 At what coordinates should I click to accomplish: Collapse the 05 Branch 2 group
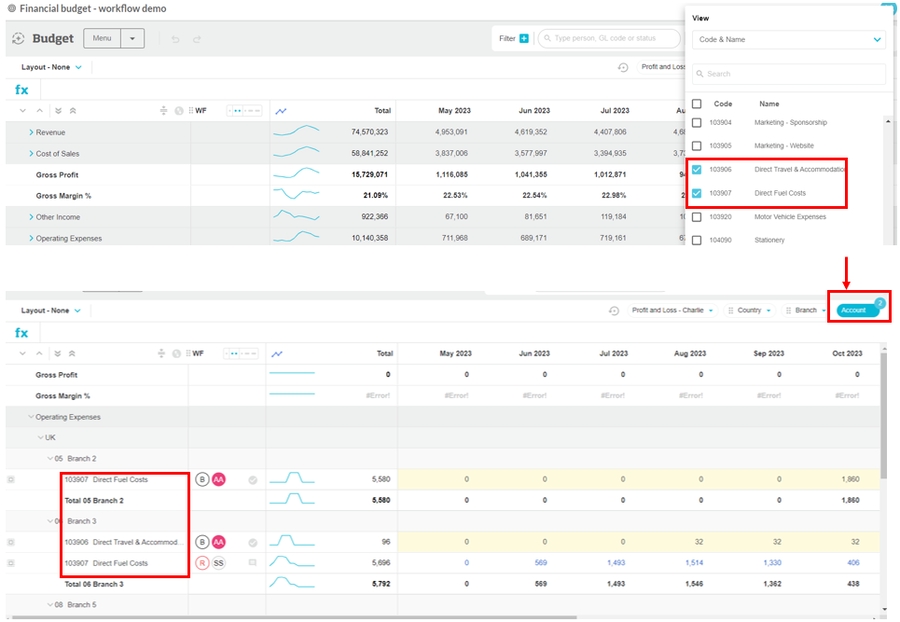point(47,458)
